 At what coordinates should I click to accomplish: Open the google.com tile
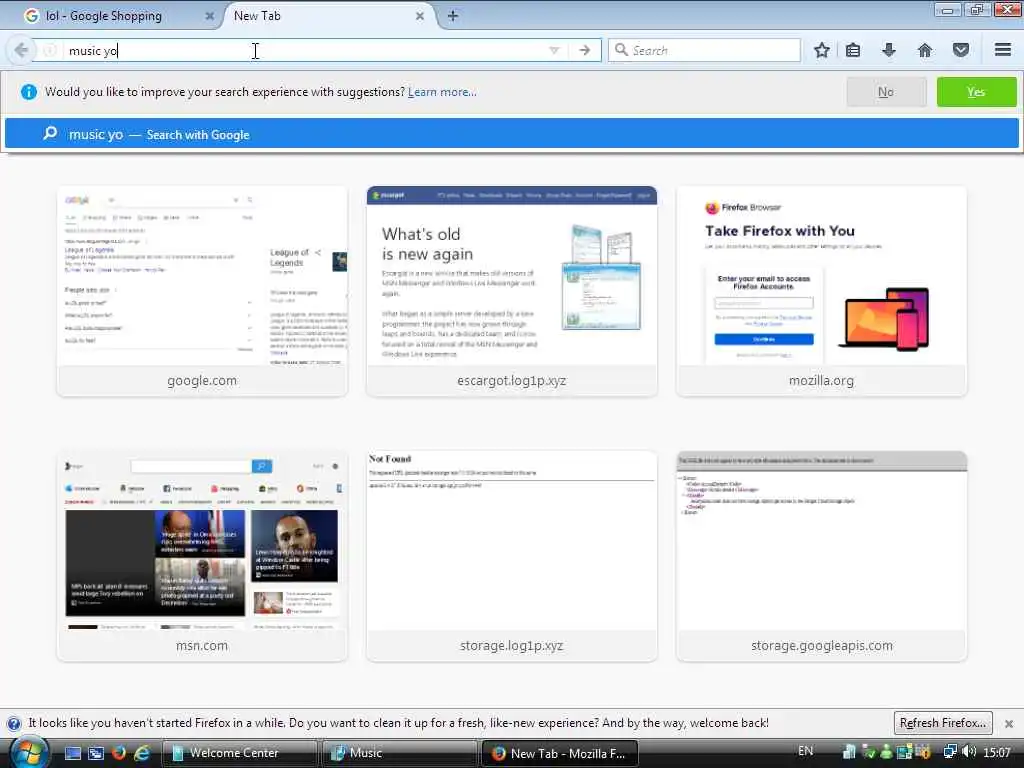[202, 291]
